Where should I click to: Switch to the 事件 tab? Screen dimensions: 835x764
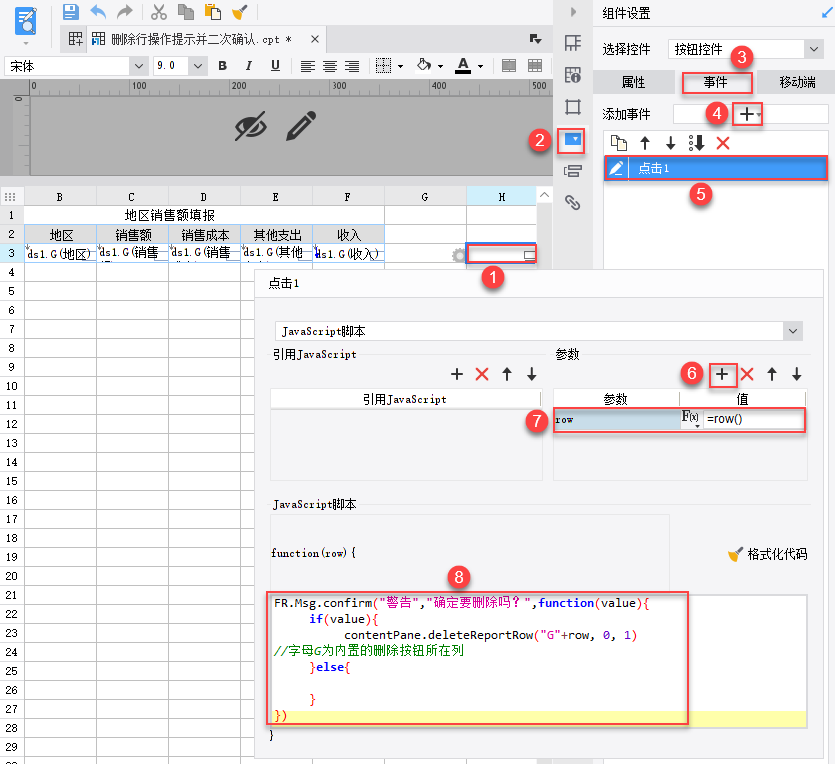point(715,82)
